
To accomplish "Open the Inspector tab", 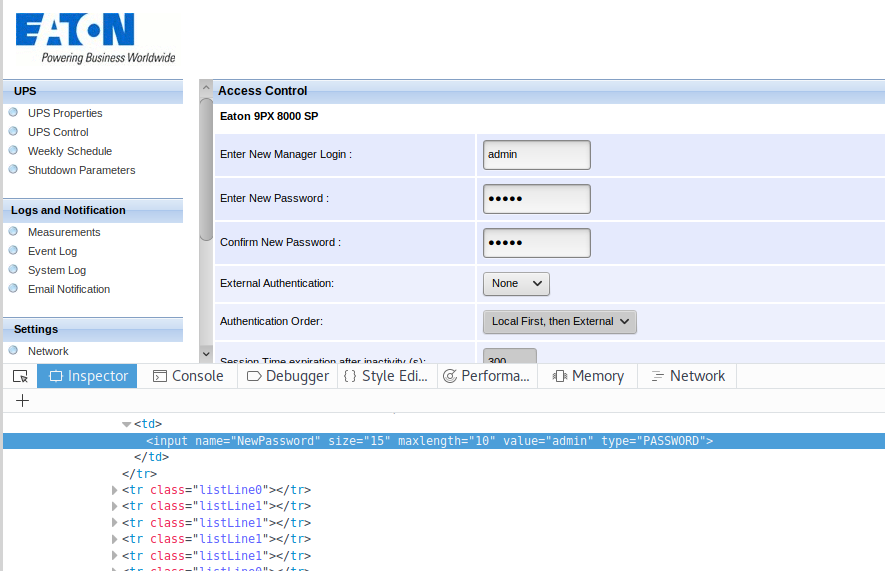I will (x=87, y=376).
